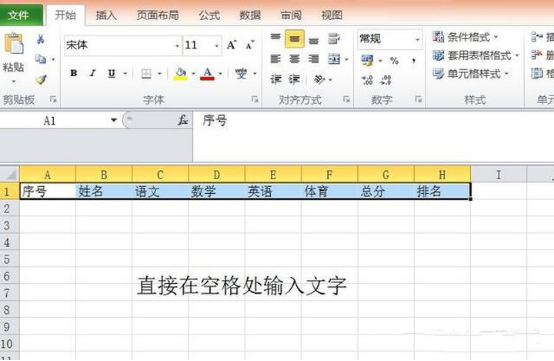Screen dimensions: 554x361
Task: Align text left
Action: coord(275,59)
